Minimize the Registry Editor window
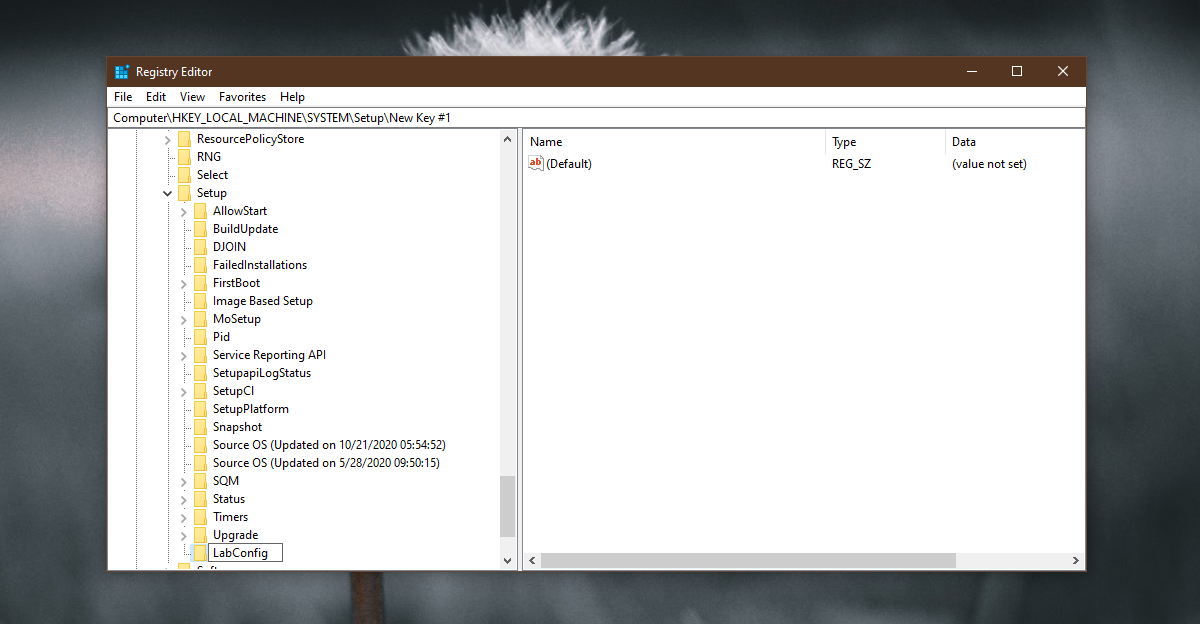Viewport: 1200px width, 624px height. pos(971,72)
